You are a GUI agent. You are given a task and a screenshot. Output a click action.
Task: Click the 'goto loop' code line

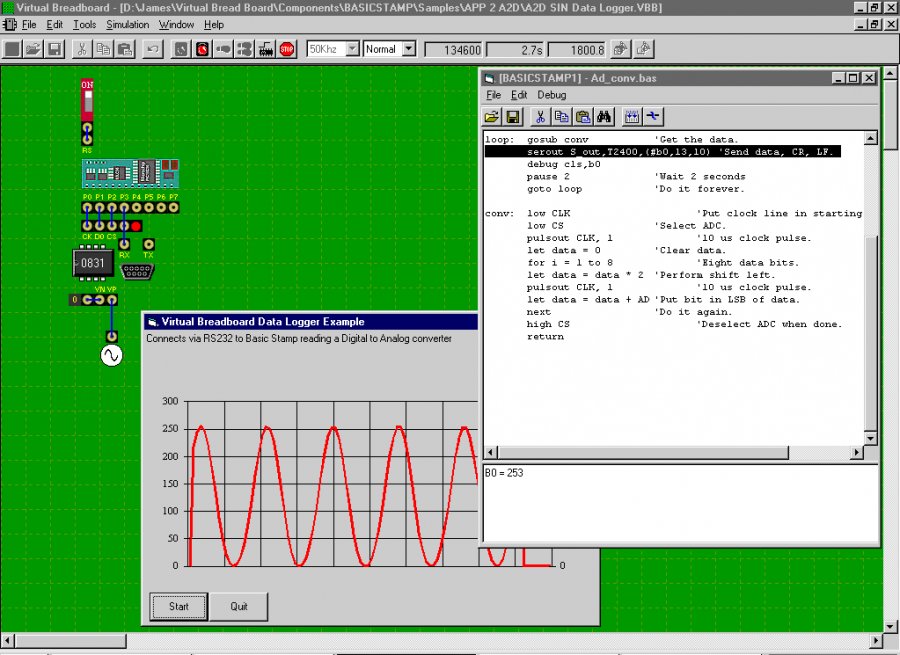tap(554, 189)
